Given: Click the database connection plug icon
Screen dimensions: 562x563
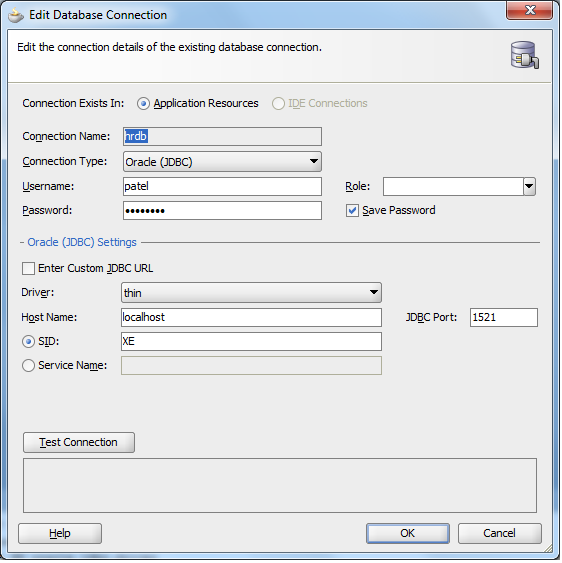Looking at the screenshot, I should click(x=525, y=55).
